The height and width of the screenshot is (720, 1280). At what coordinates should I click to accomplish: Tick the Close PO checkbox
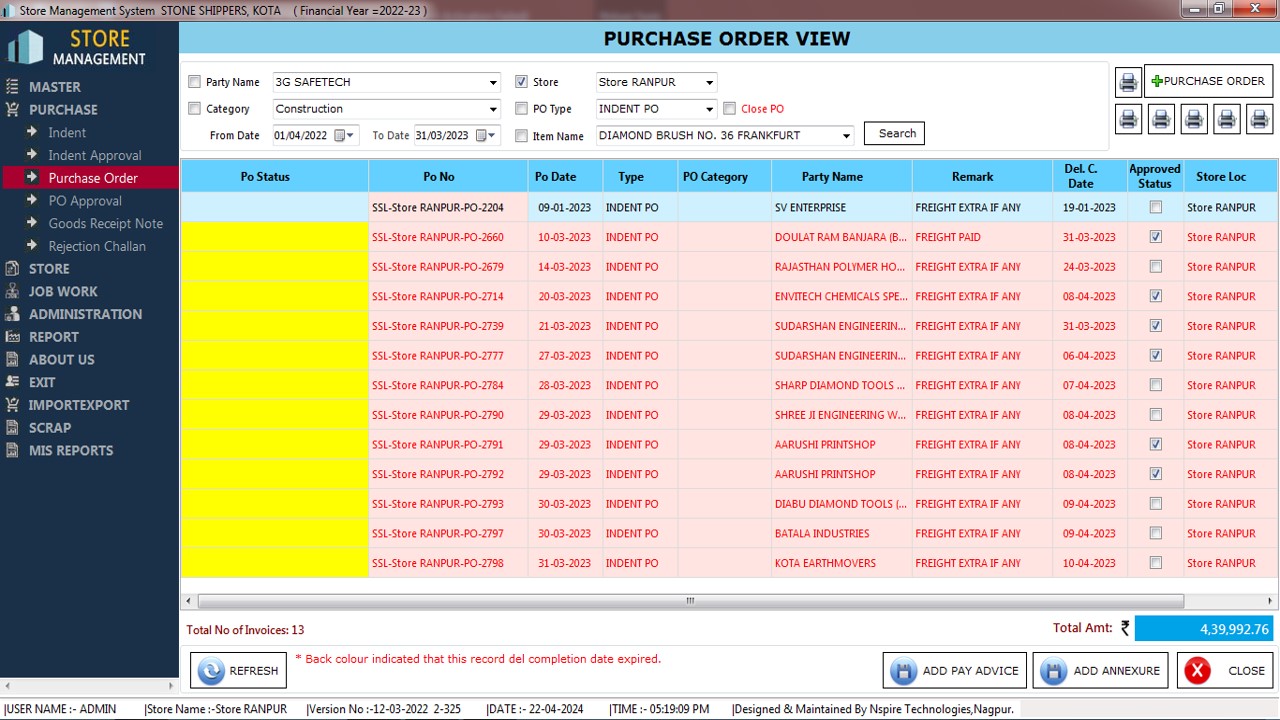tap(730, 109)
